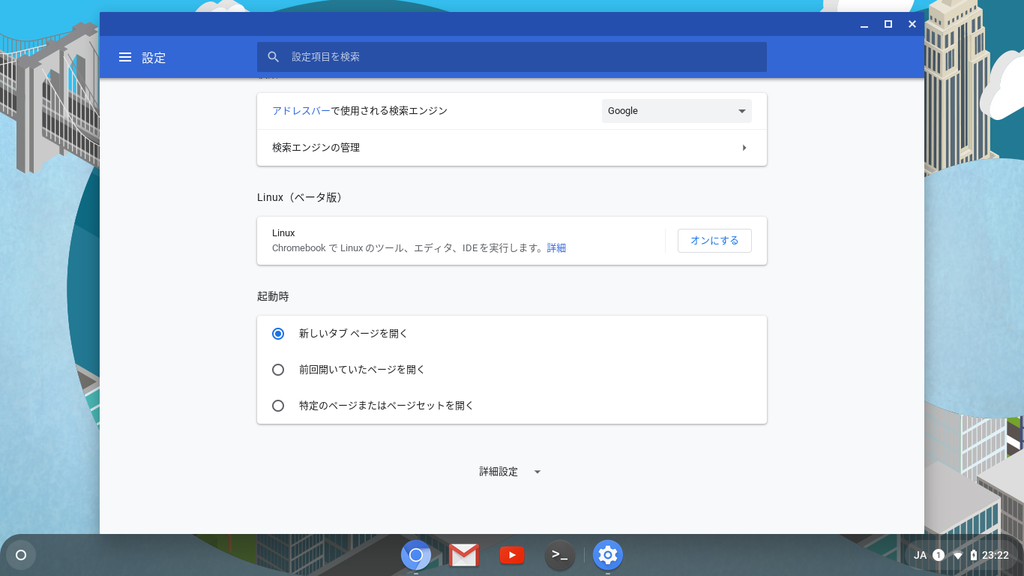Click the battery status icon
Viewport: 1024px width, 576px height.
(x=973, y=555)
